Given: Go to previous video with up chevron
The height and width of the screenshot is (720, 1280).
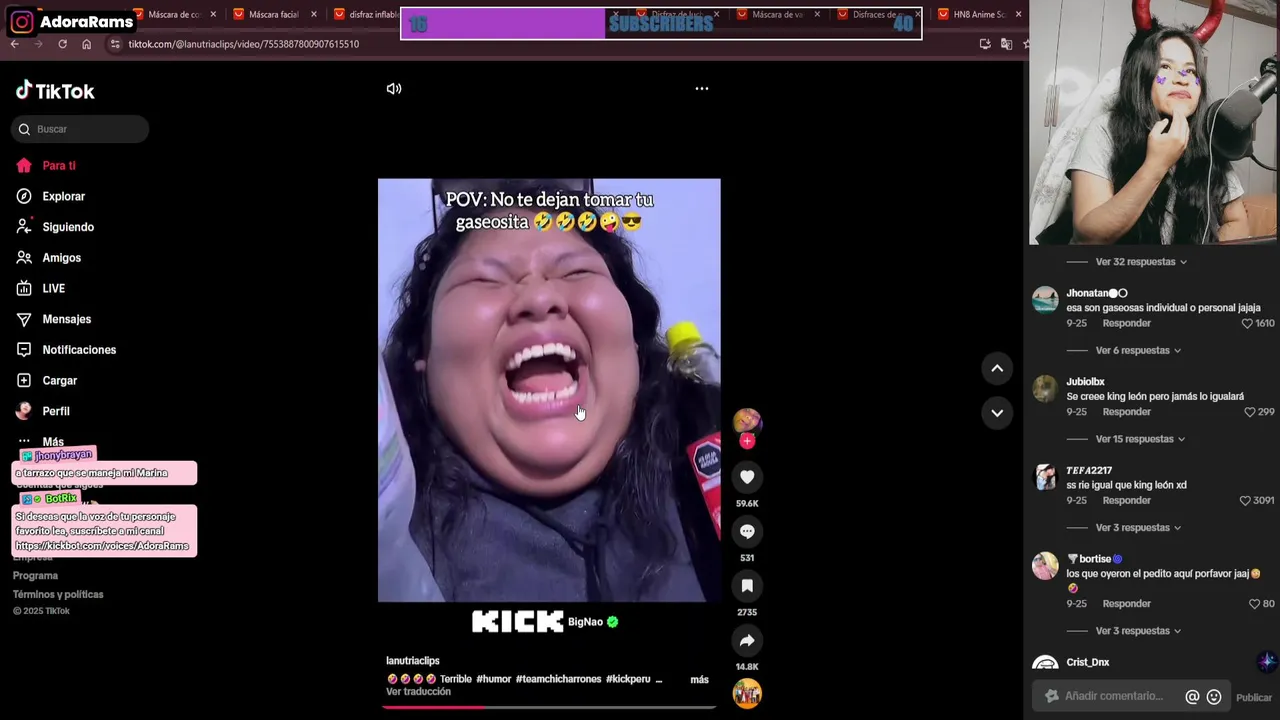Looking at the screenshot, I should pos(997,368).
